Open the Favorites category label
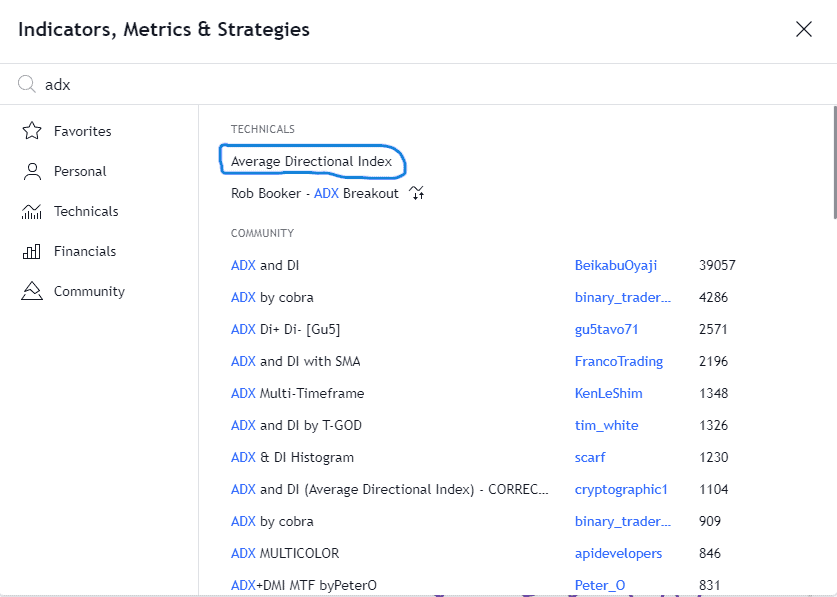 83,131
